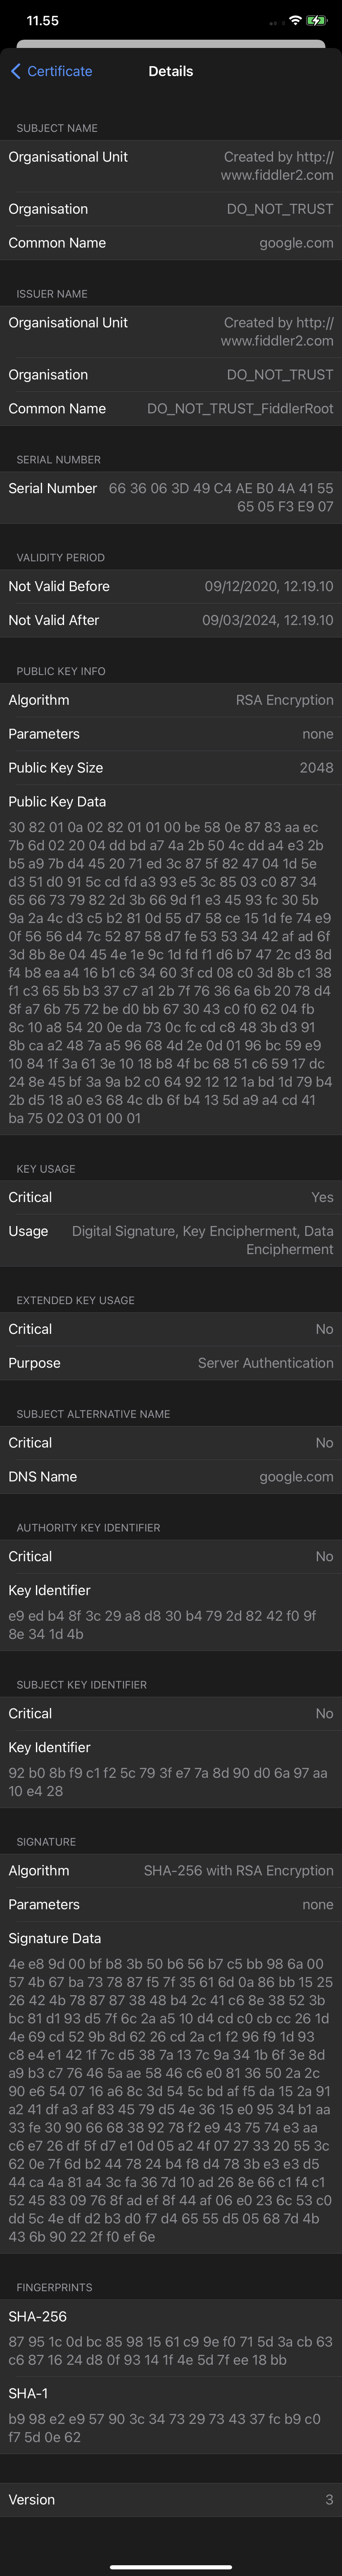Select the SHA-1 fingerprint value
This screenshot has height=2576, width=342.
coord(171,2428)
